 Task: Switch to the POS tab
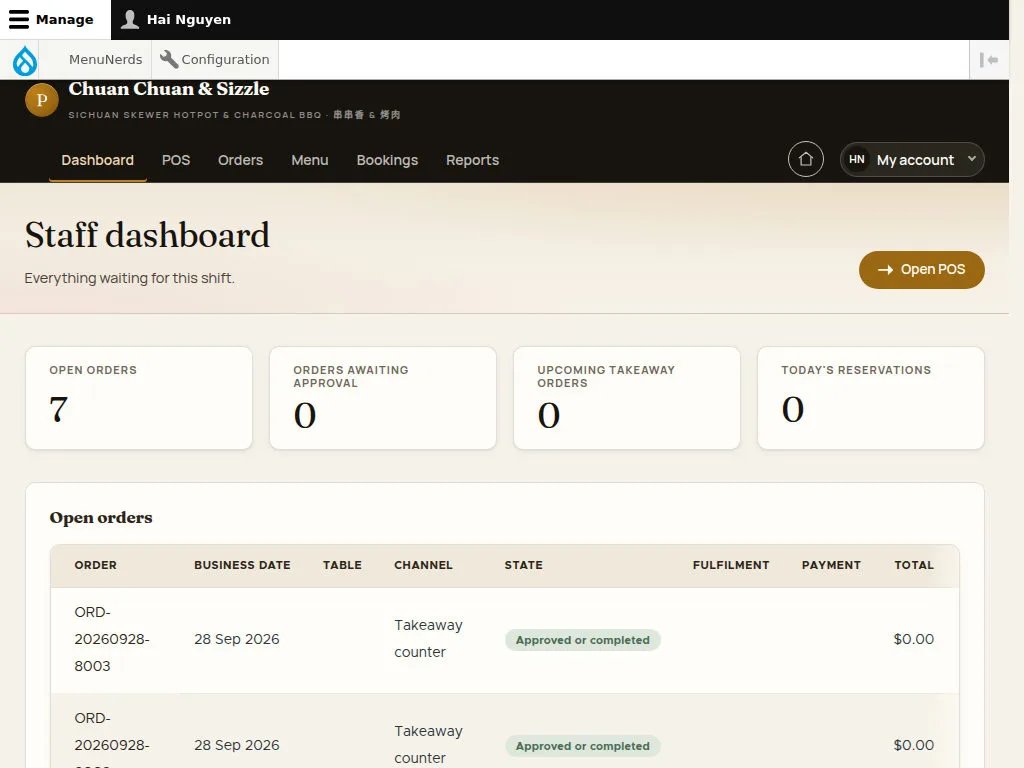pos(176,160)
